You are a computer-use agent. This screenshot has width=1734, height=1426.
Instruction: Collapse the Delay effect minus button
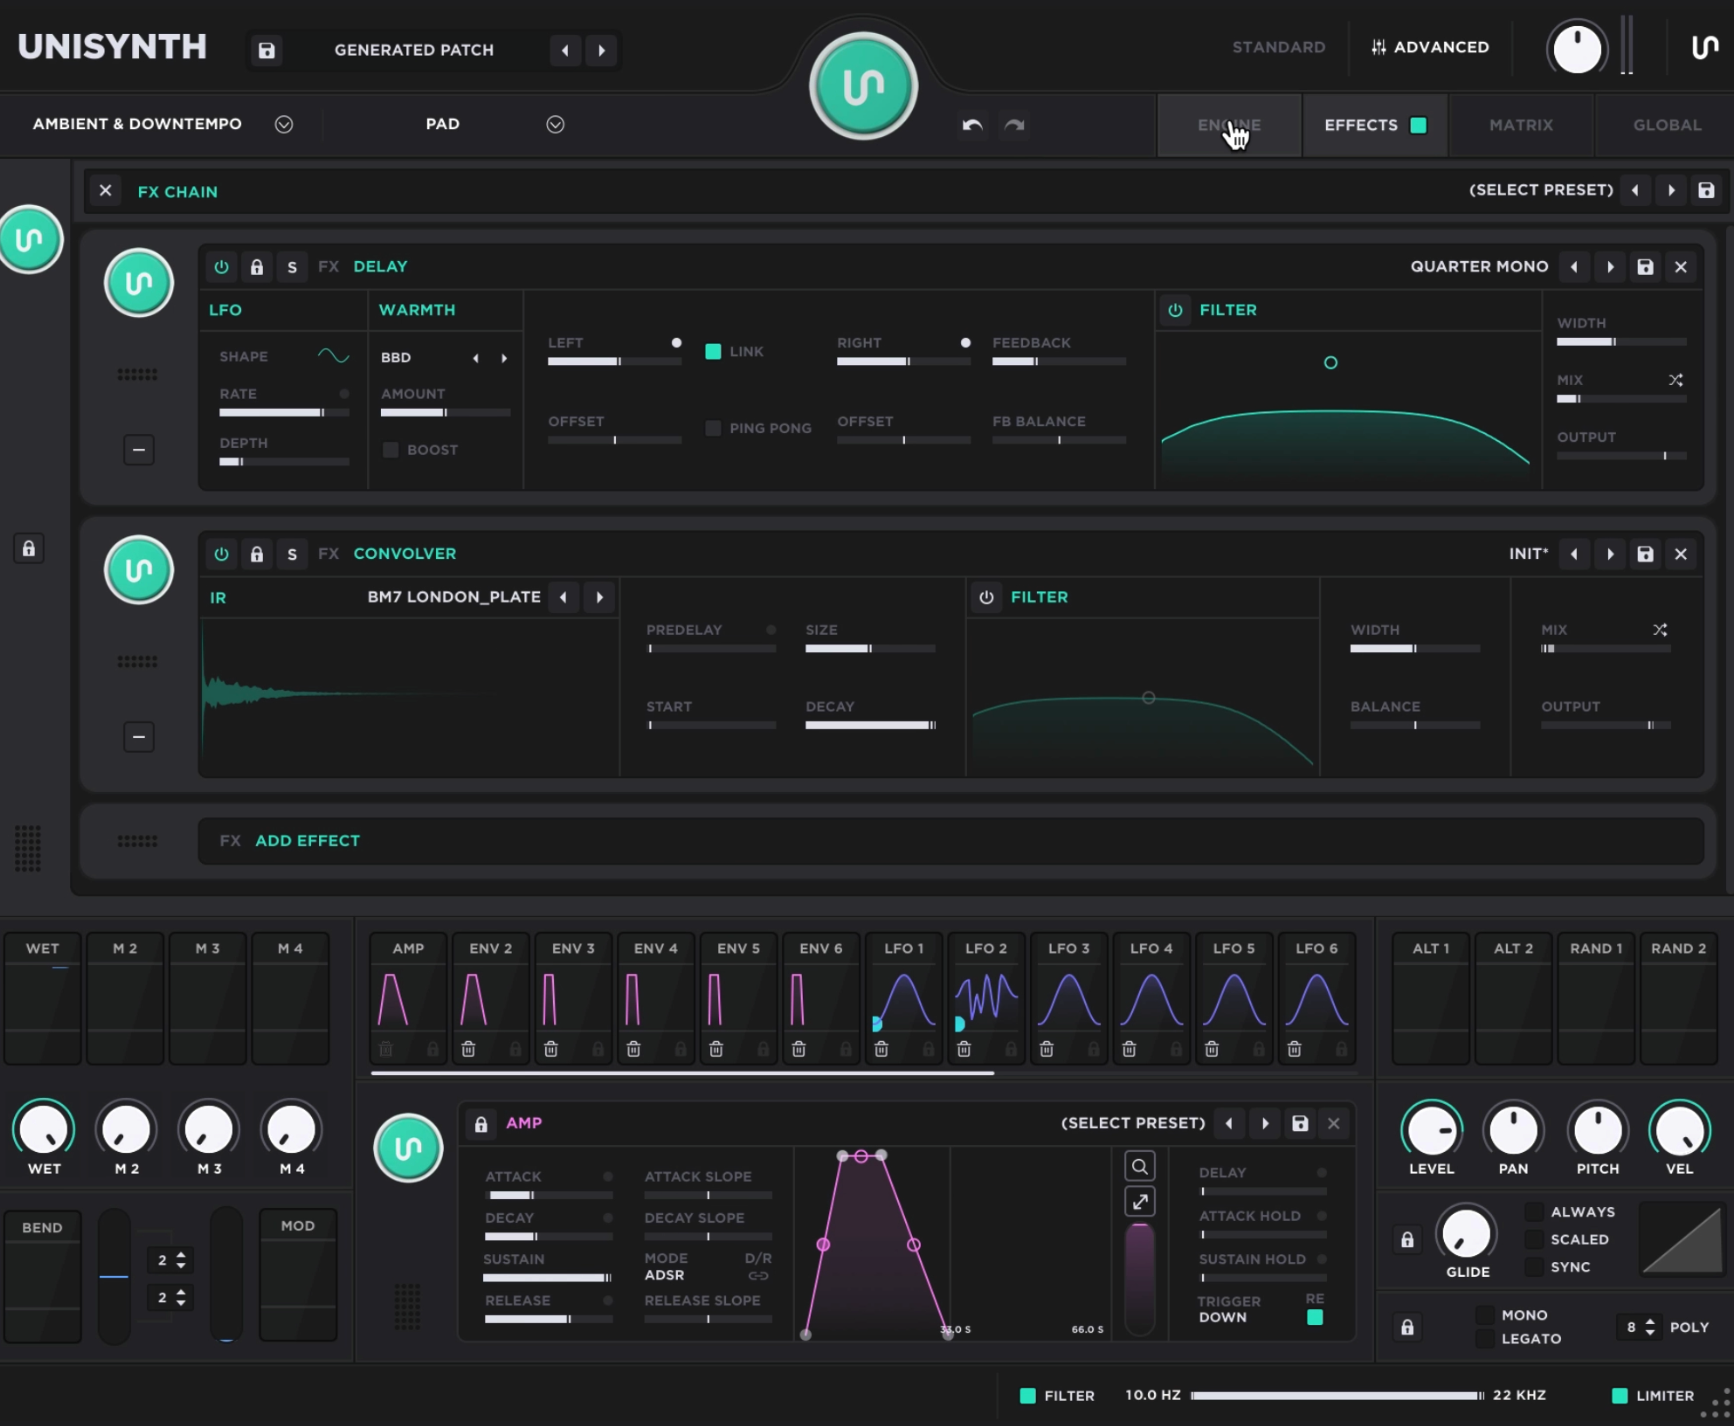click(x=139, y=450)
